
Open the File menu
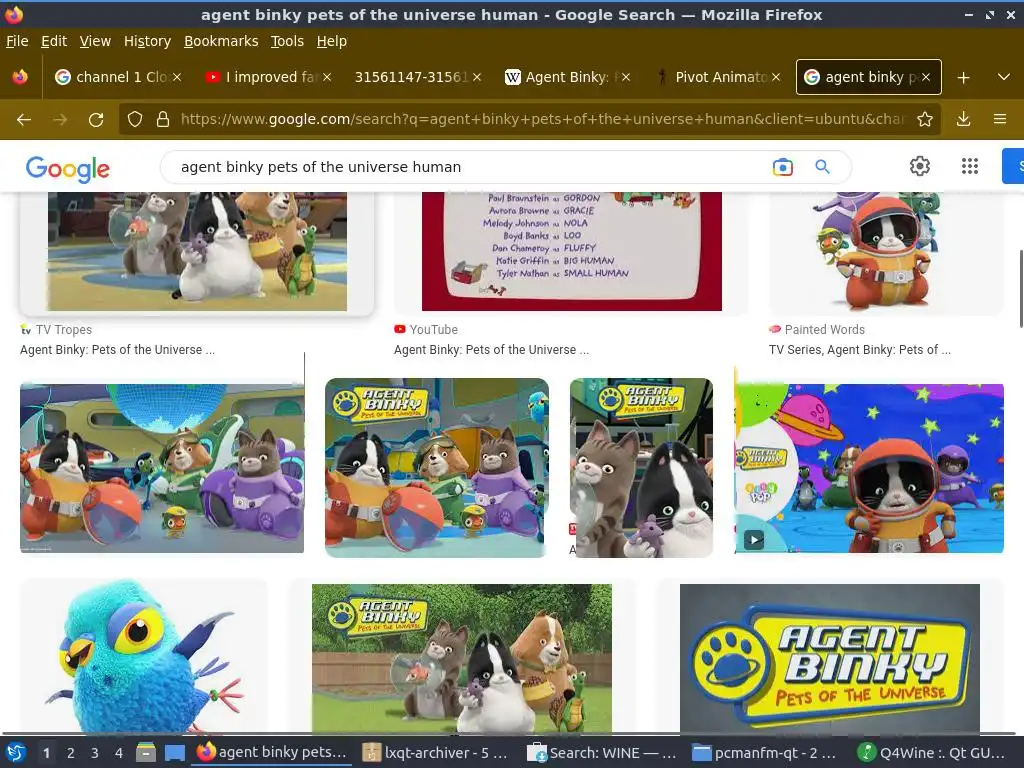[17, 41]
